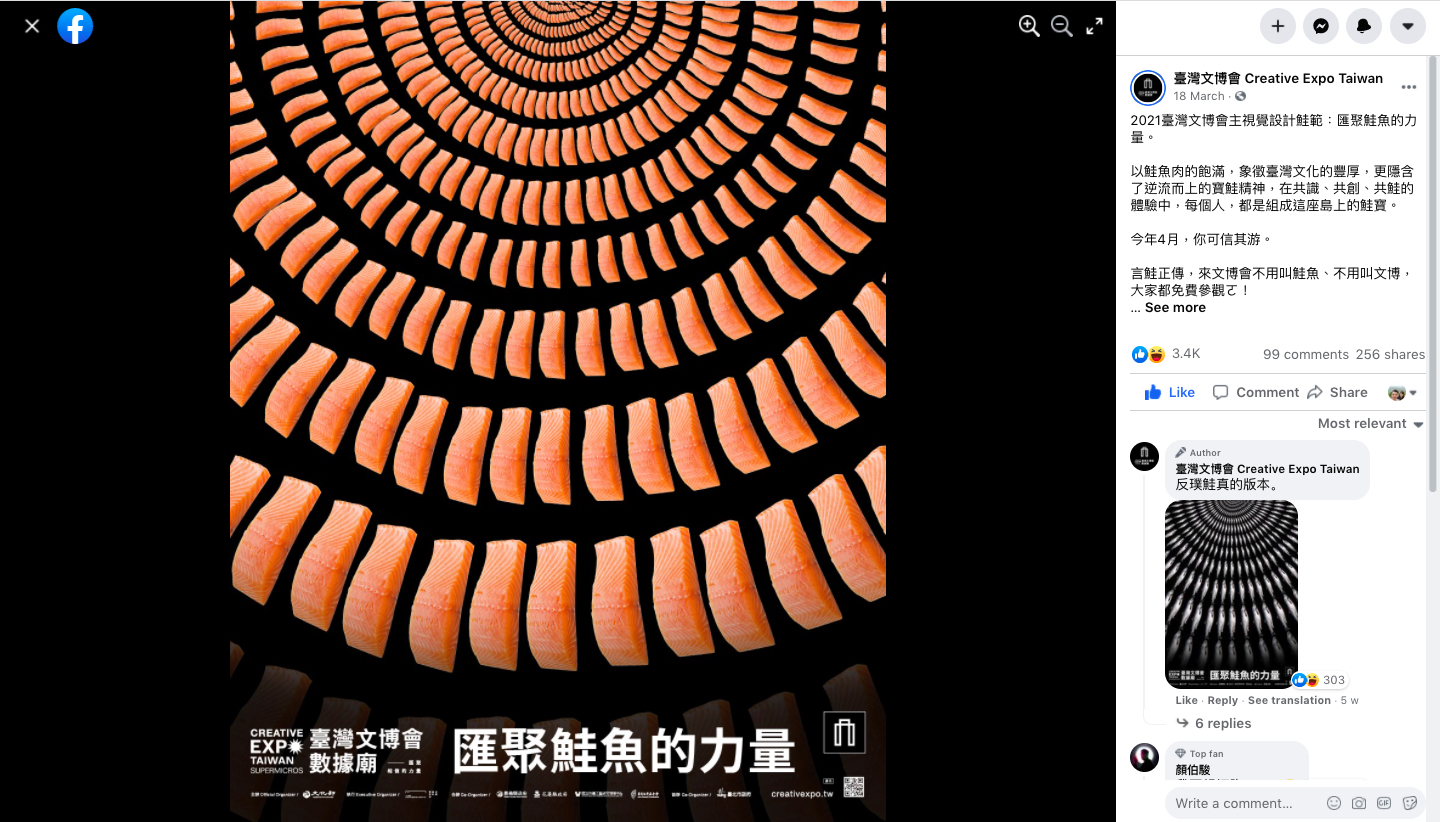The width and height of the screenshot is (1440, 822).
Task: Open 顏伯駿 commenter profile
Action: pyautogui.click(x=1192, y=770)
